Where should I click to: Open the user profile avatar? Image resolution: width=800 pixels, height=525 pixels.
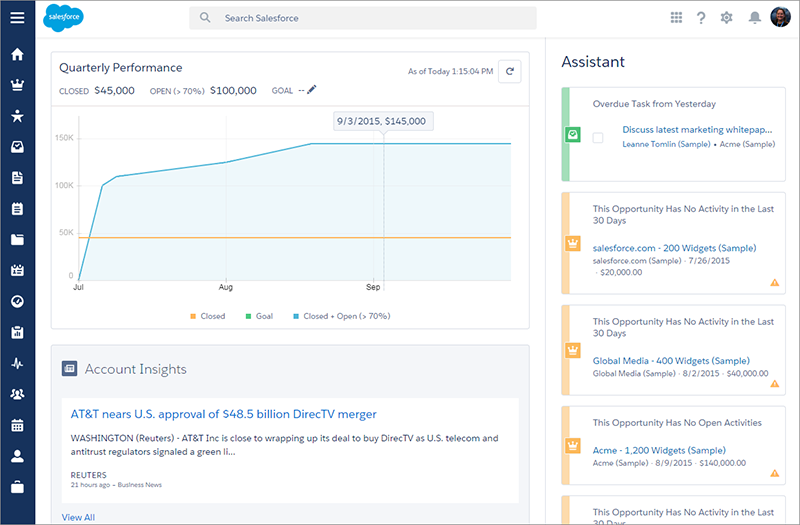780,17
